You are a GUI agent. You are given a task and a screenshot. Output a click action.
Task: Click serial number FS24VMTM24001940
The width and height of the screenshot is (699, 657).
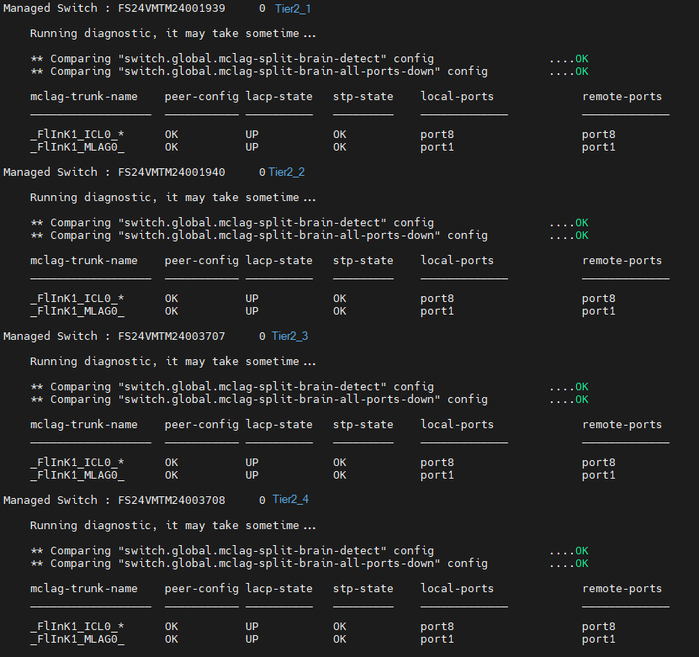pyautogui.click(x=172, y=172)
